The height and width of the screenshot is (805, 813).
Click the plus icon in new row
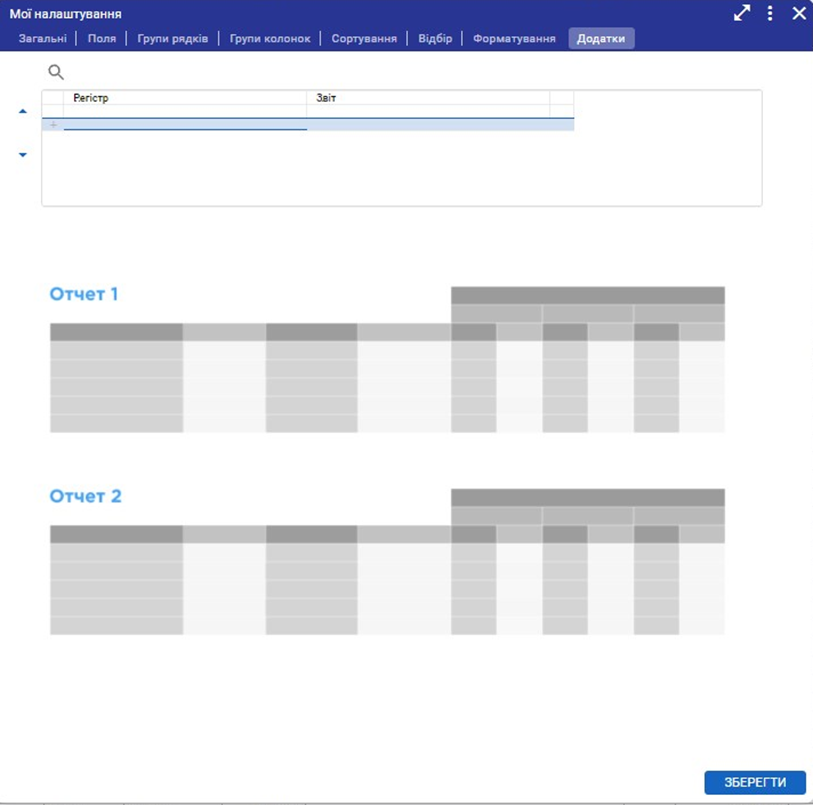click(53, 125)
